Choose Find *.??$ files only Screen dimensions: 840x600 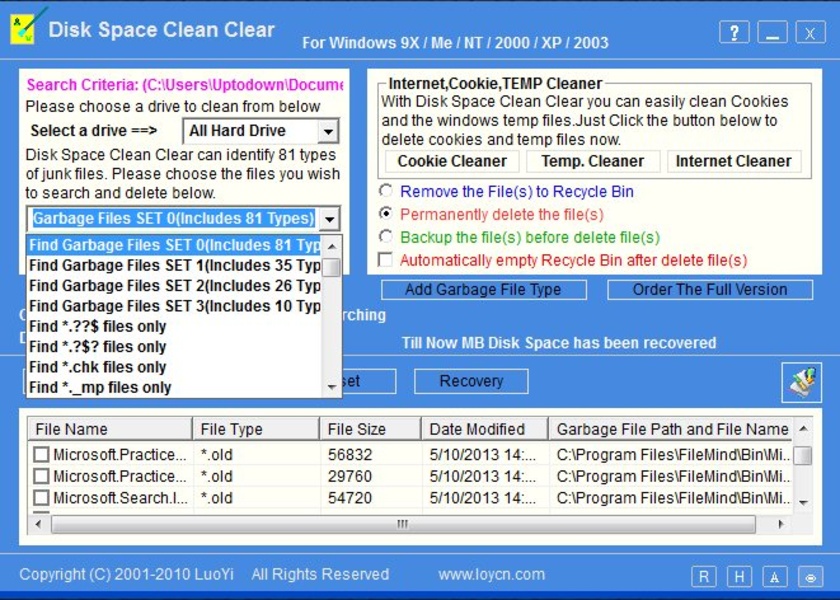pyautogui.click(x=175, y=327)
